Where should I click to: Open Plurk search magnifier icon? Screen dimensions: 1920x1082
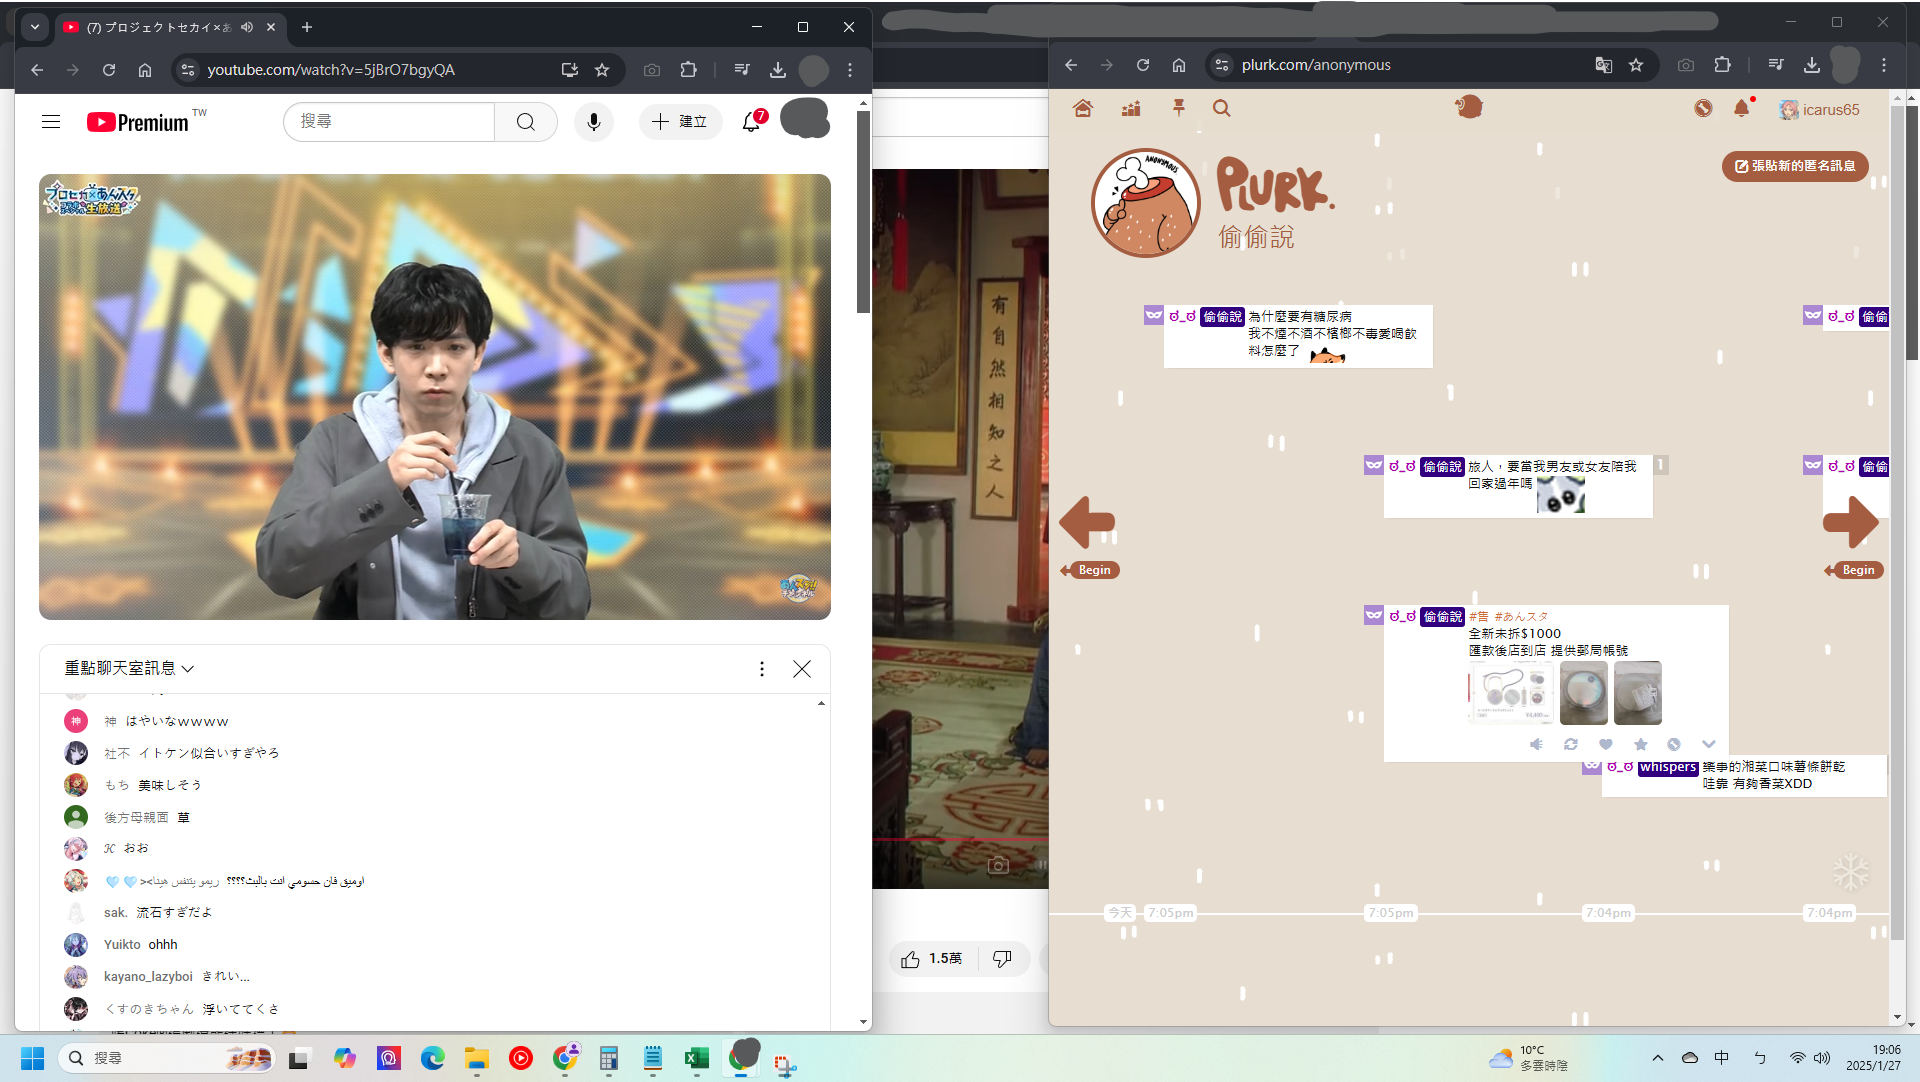coord(1222,108)
